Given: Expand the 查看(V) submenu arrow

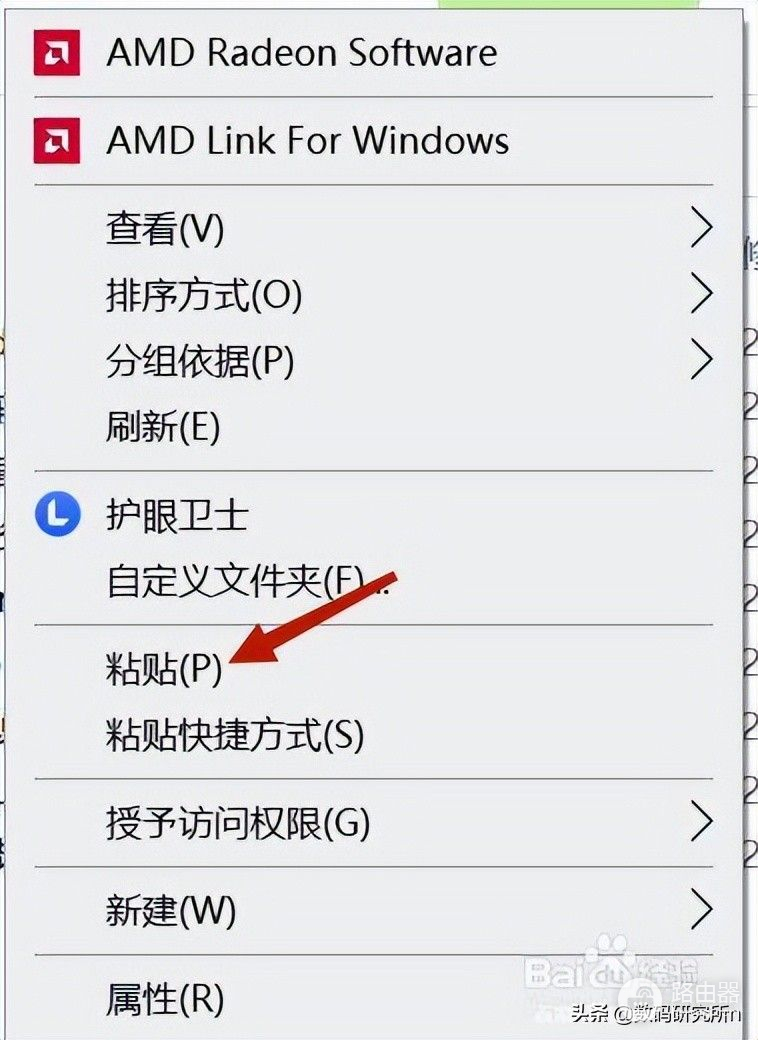Looking at the screenshot, I should point(701,228).
